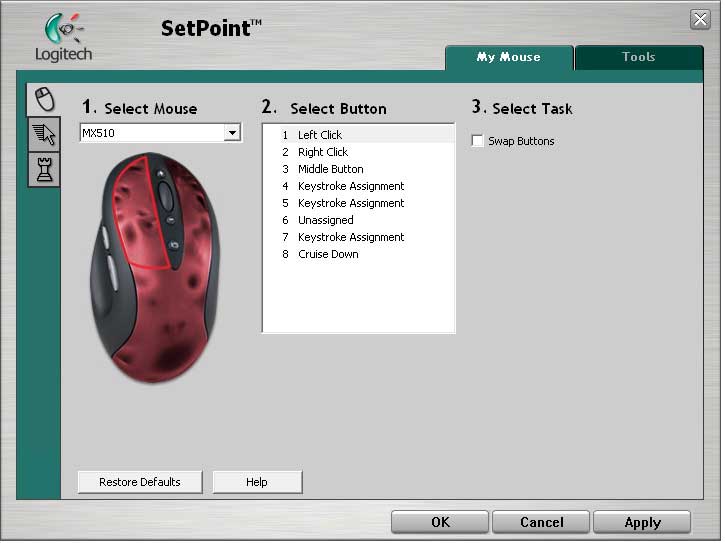Expand the Select Mouse dropdown arrow
725x543 pixels.
(x=232, y=133)
